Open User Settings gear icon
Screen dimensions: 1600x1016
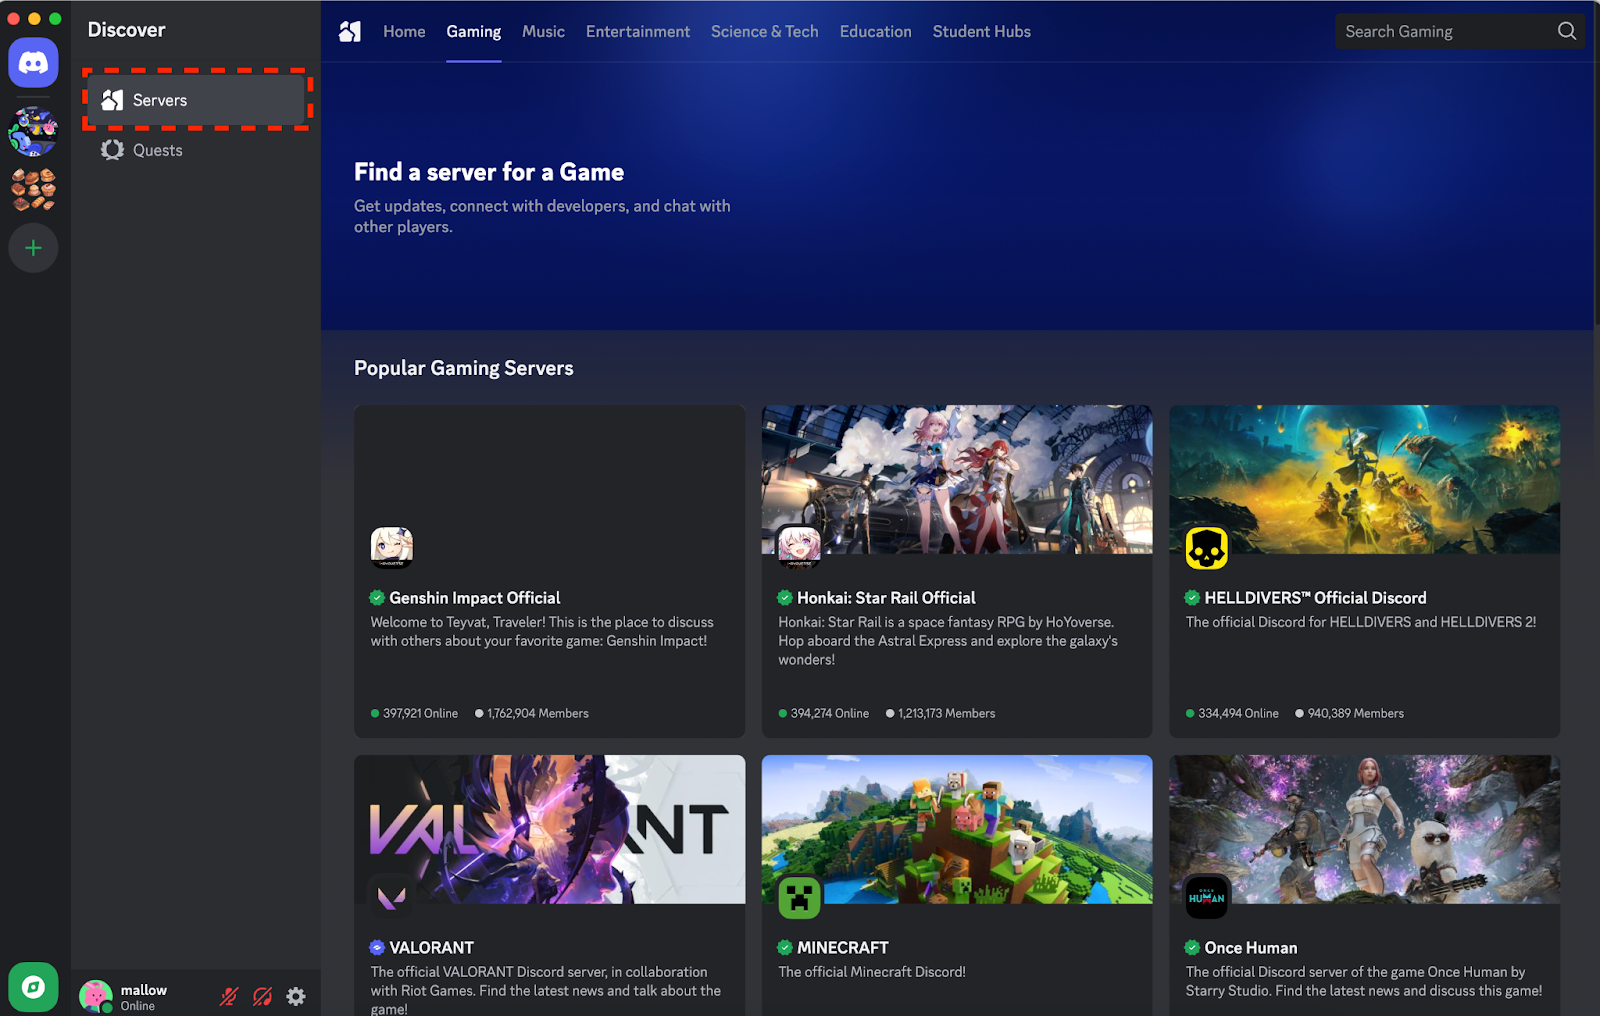click(296, 996)
